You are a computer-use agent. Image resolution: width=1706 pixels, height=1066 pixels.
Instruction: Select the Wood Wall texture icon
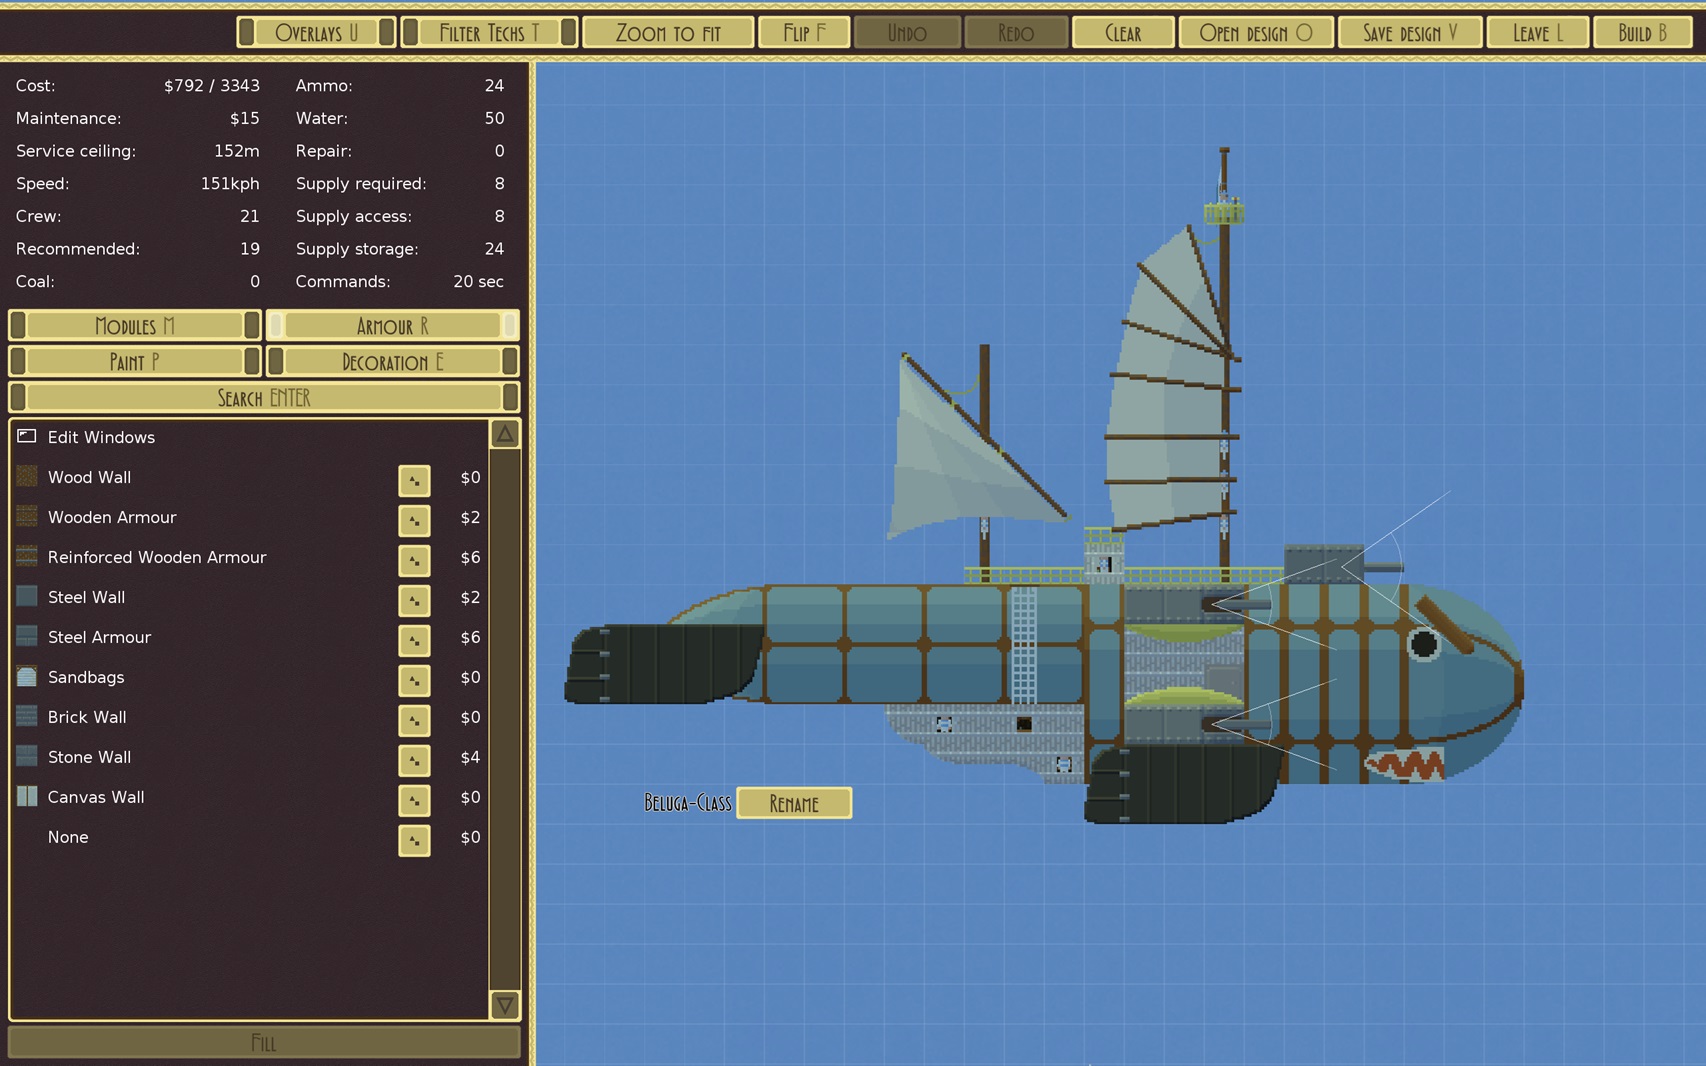pyautogui.click(x=27, y=477)
